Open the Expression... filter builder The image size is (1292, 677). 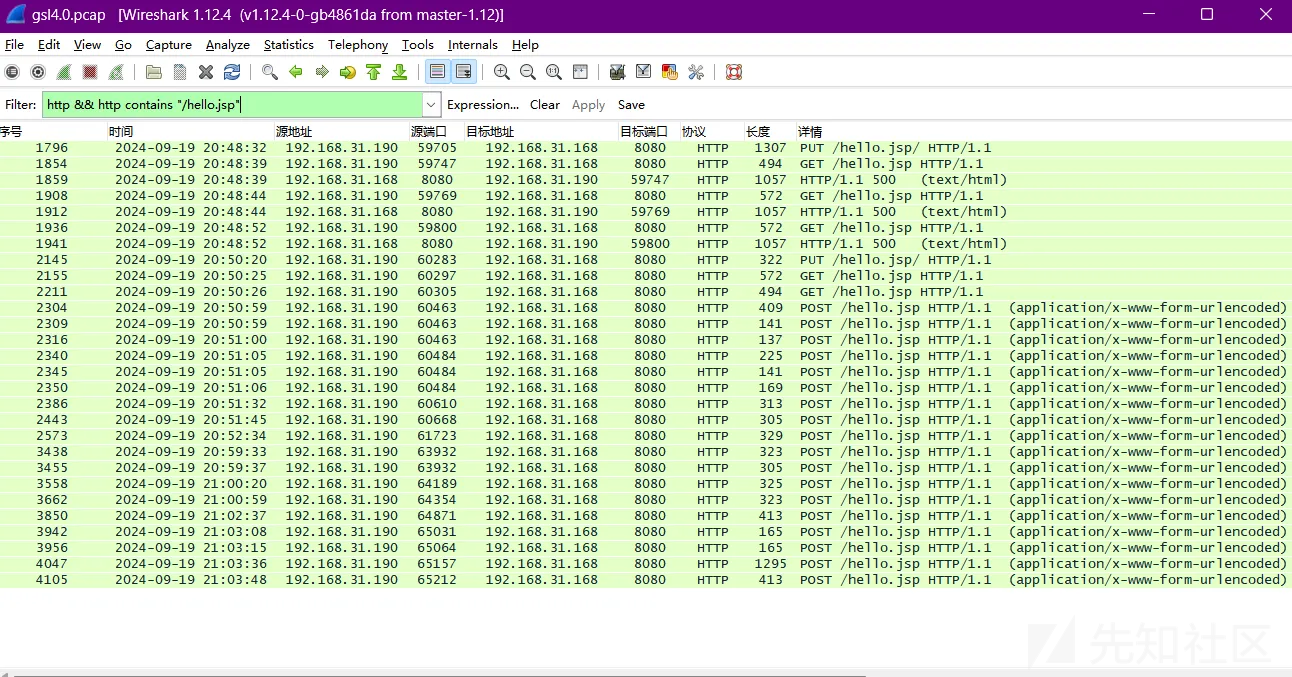click(x=483, y=104)
